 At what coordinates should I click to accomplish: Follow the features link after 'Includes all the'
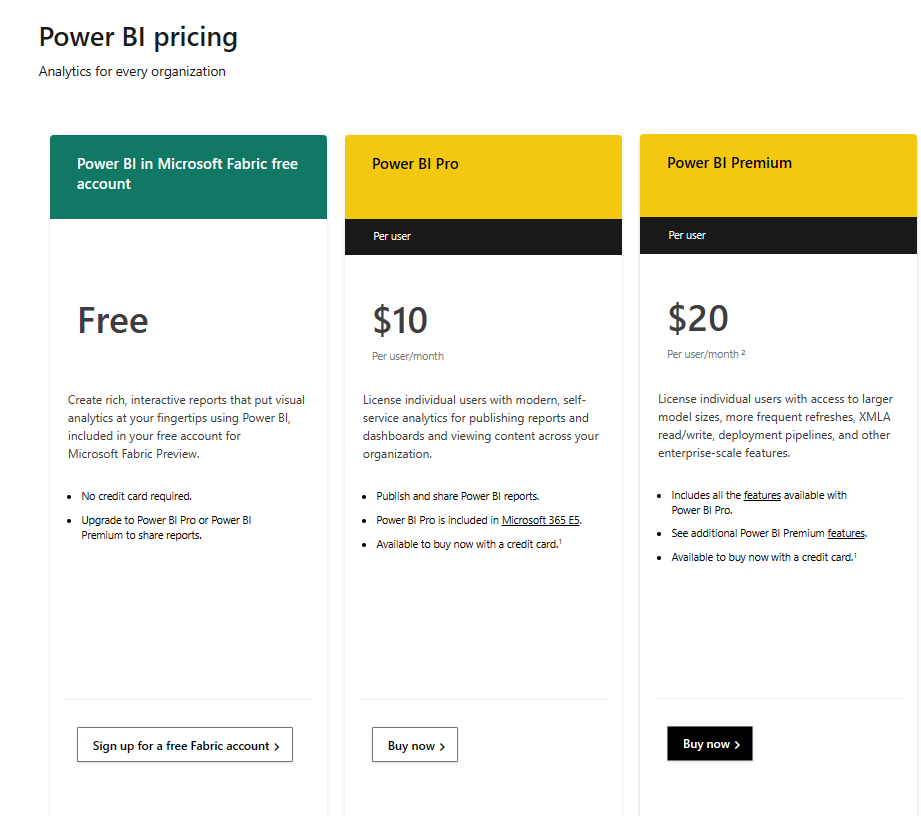pyautogui.click(x=762, y=495)
